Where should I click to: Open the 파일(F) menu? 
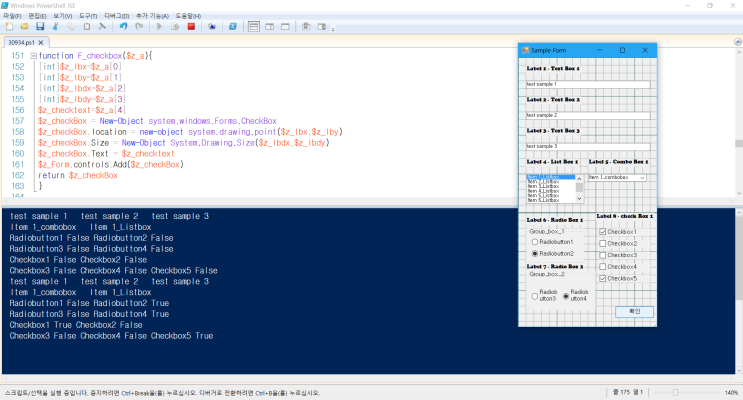pyautogui.click(x=12, y=16)
